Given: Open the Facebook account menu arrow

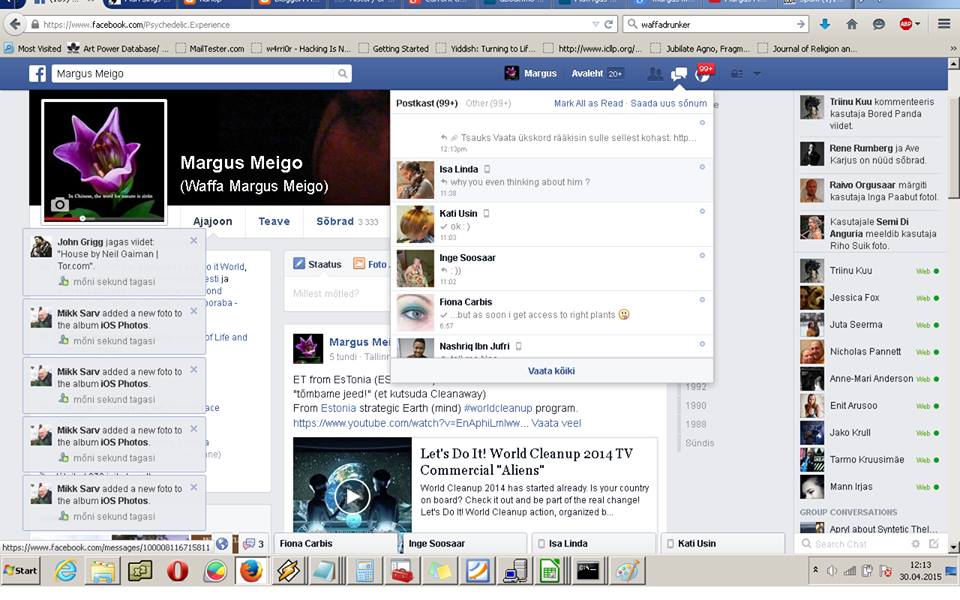Looking at the screenshot, I should pos(757,73).
